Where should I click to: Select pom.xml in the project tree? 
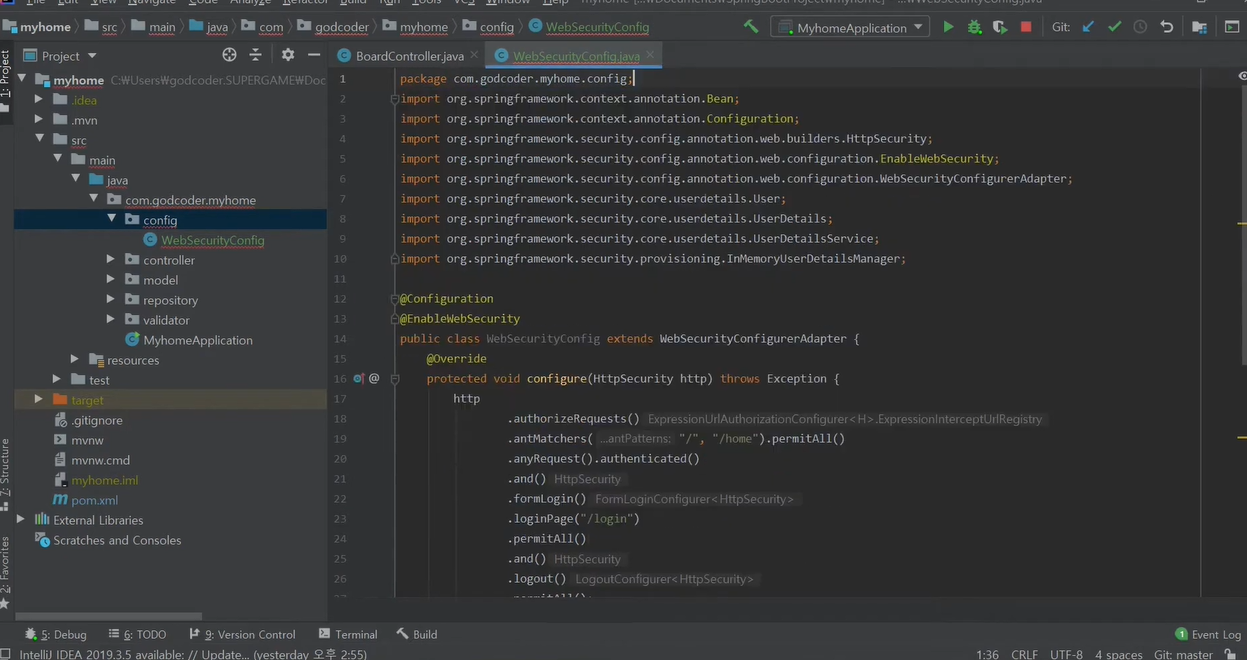(94, 500)
